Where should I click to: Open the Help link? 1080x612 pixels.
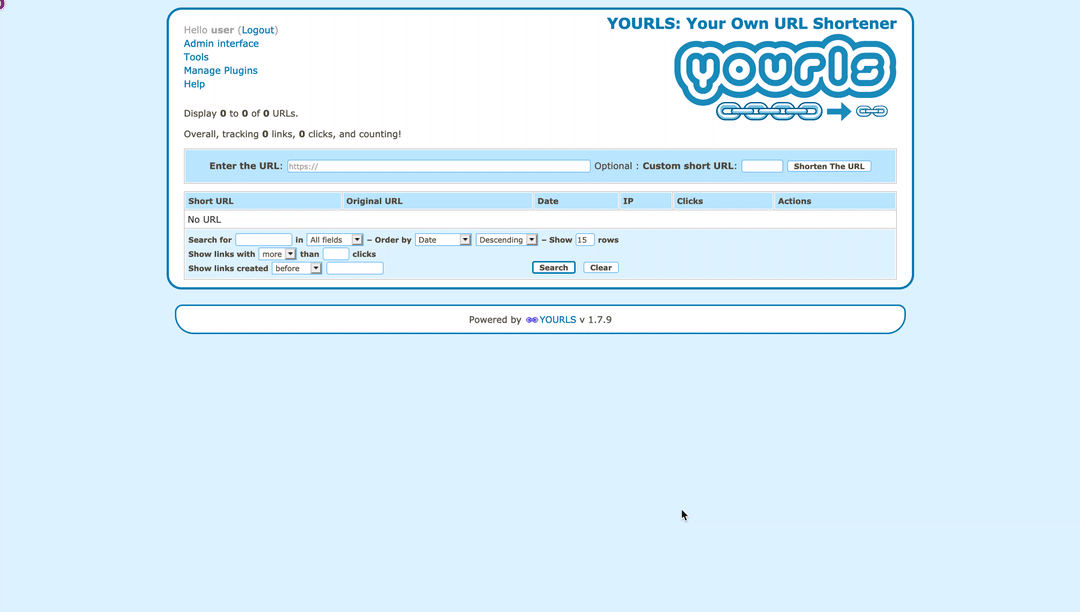click(194, 84)
